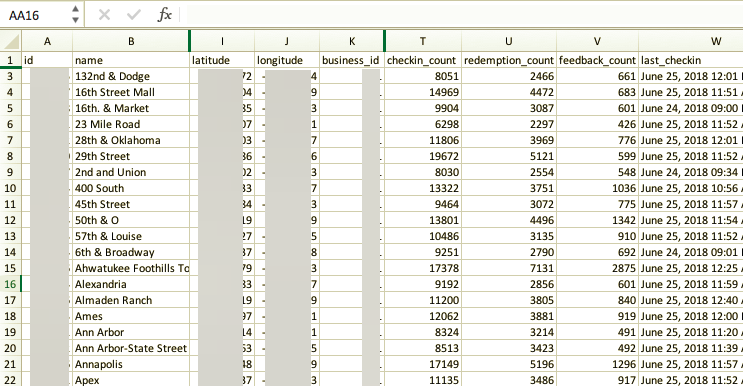
Task: Select the '2nd and Union' cell
Action: (131, 172)
